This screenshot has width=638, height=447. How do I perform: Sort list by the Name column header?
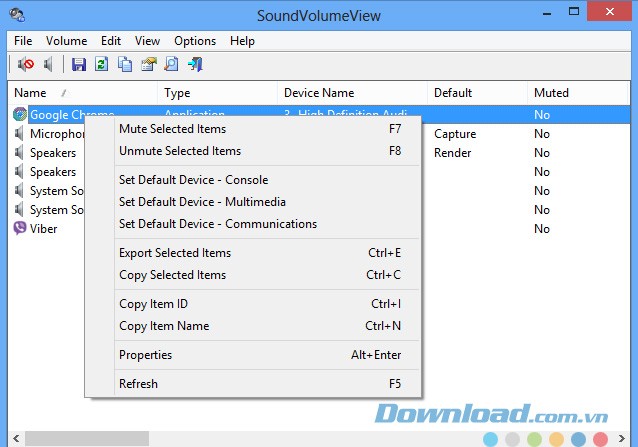[40, 93]
